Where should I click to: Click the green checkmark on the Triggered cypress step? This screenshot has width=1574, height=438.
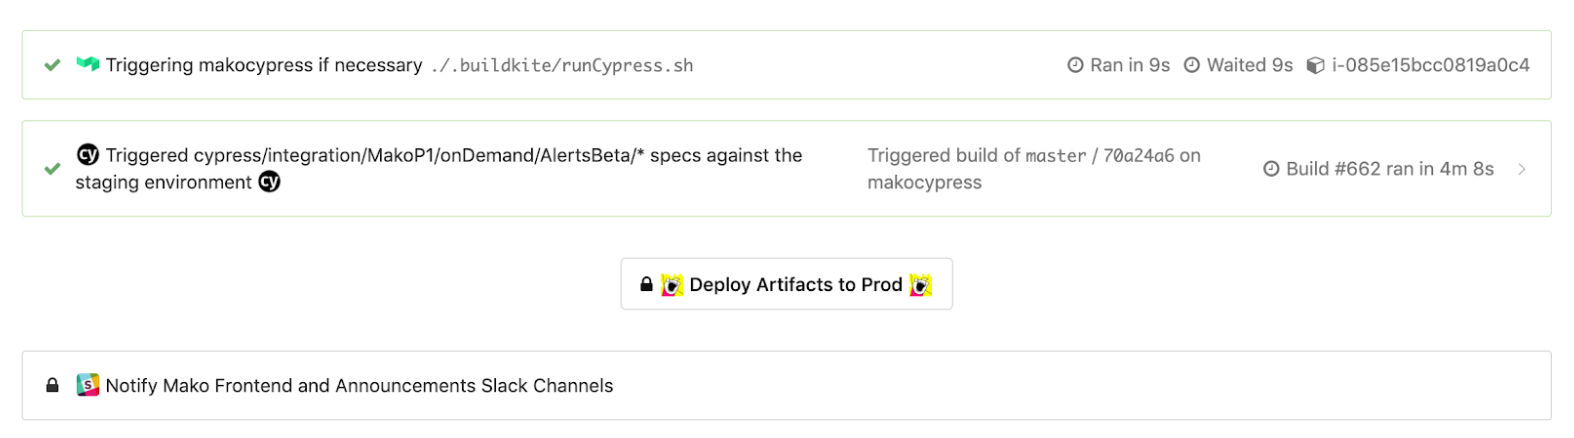coord(52,169)
